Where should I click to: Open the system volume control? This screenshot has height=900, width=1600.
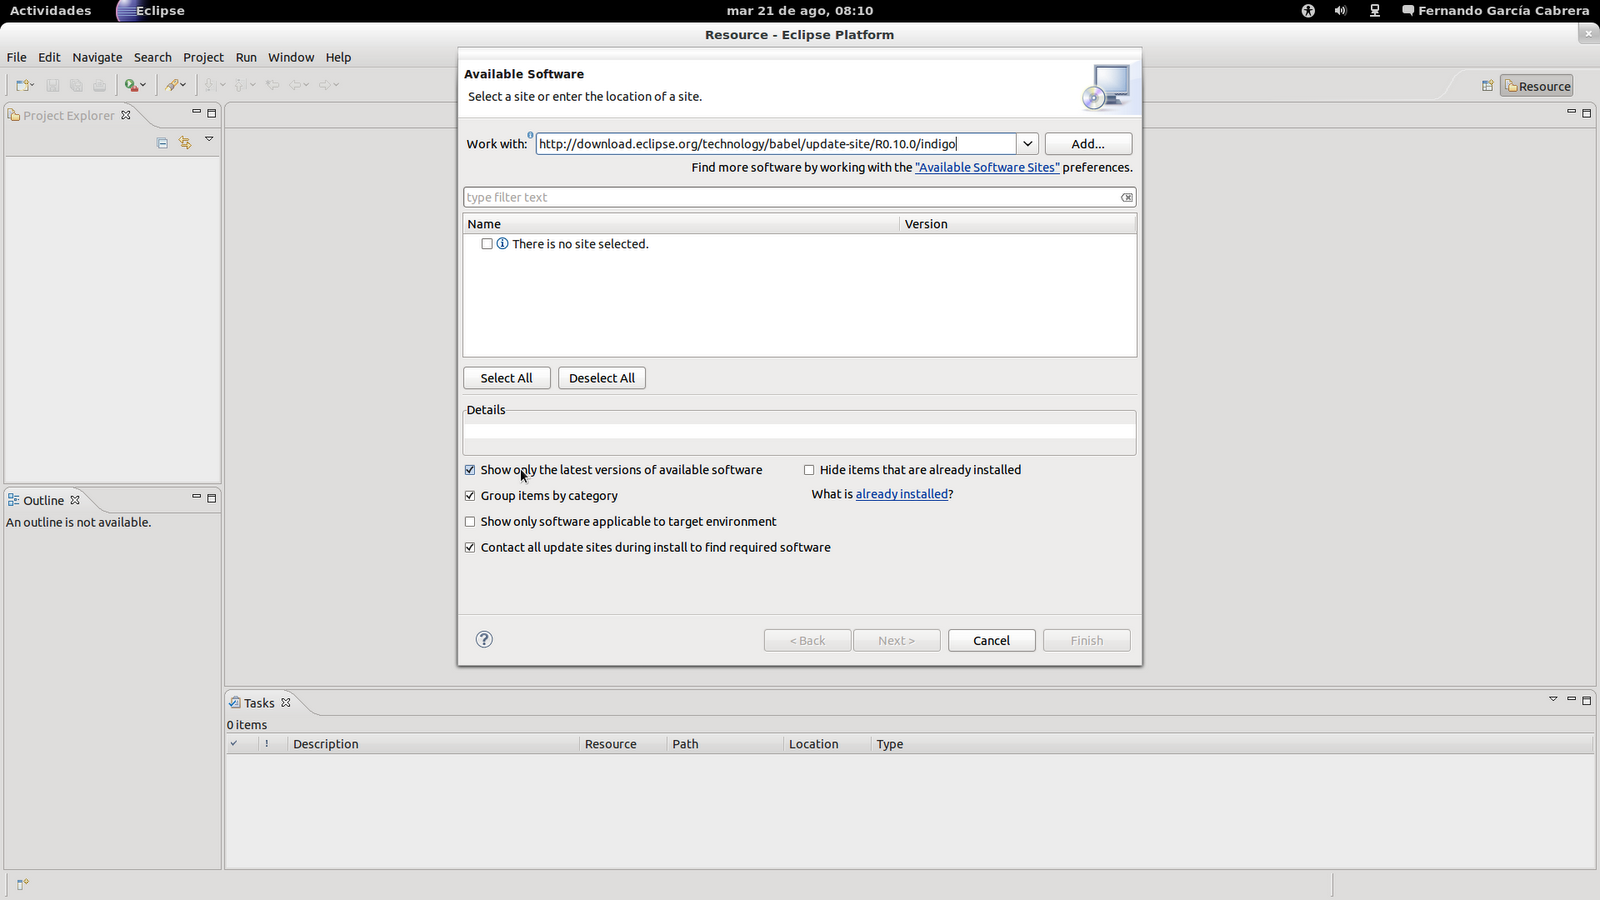coord(1340,10)
